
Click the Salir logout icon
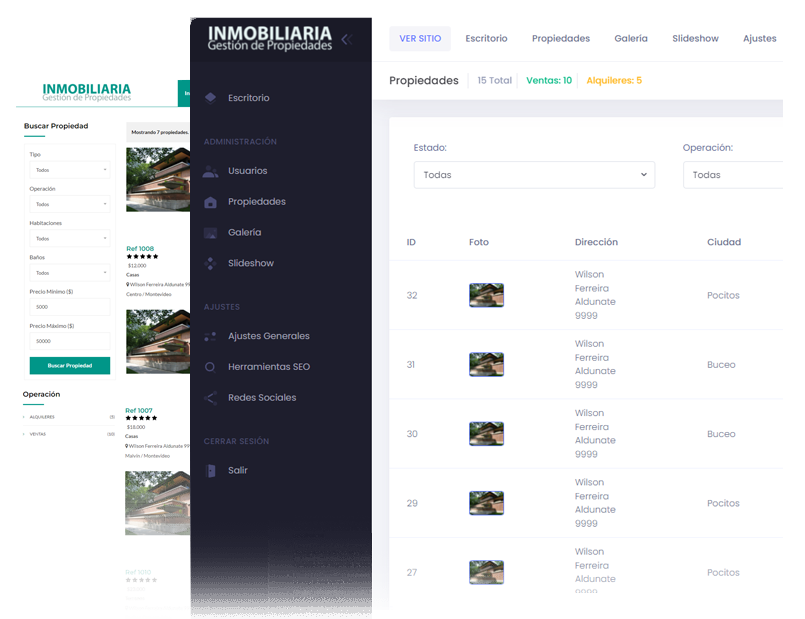pos(210,470)
